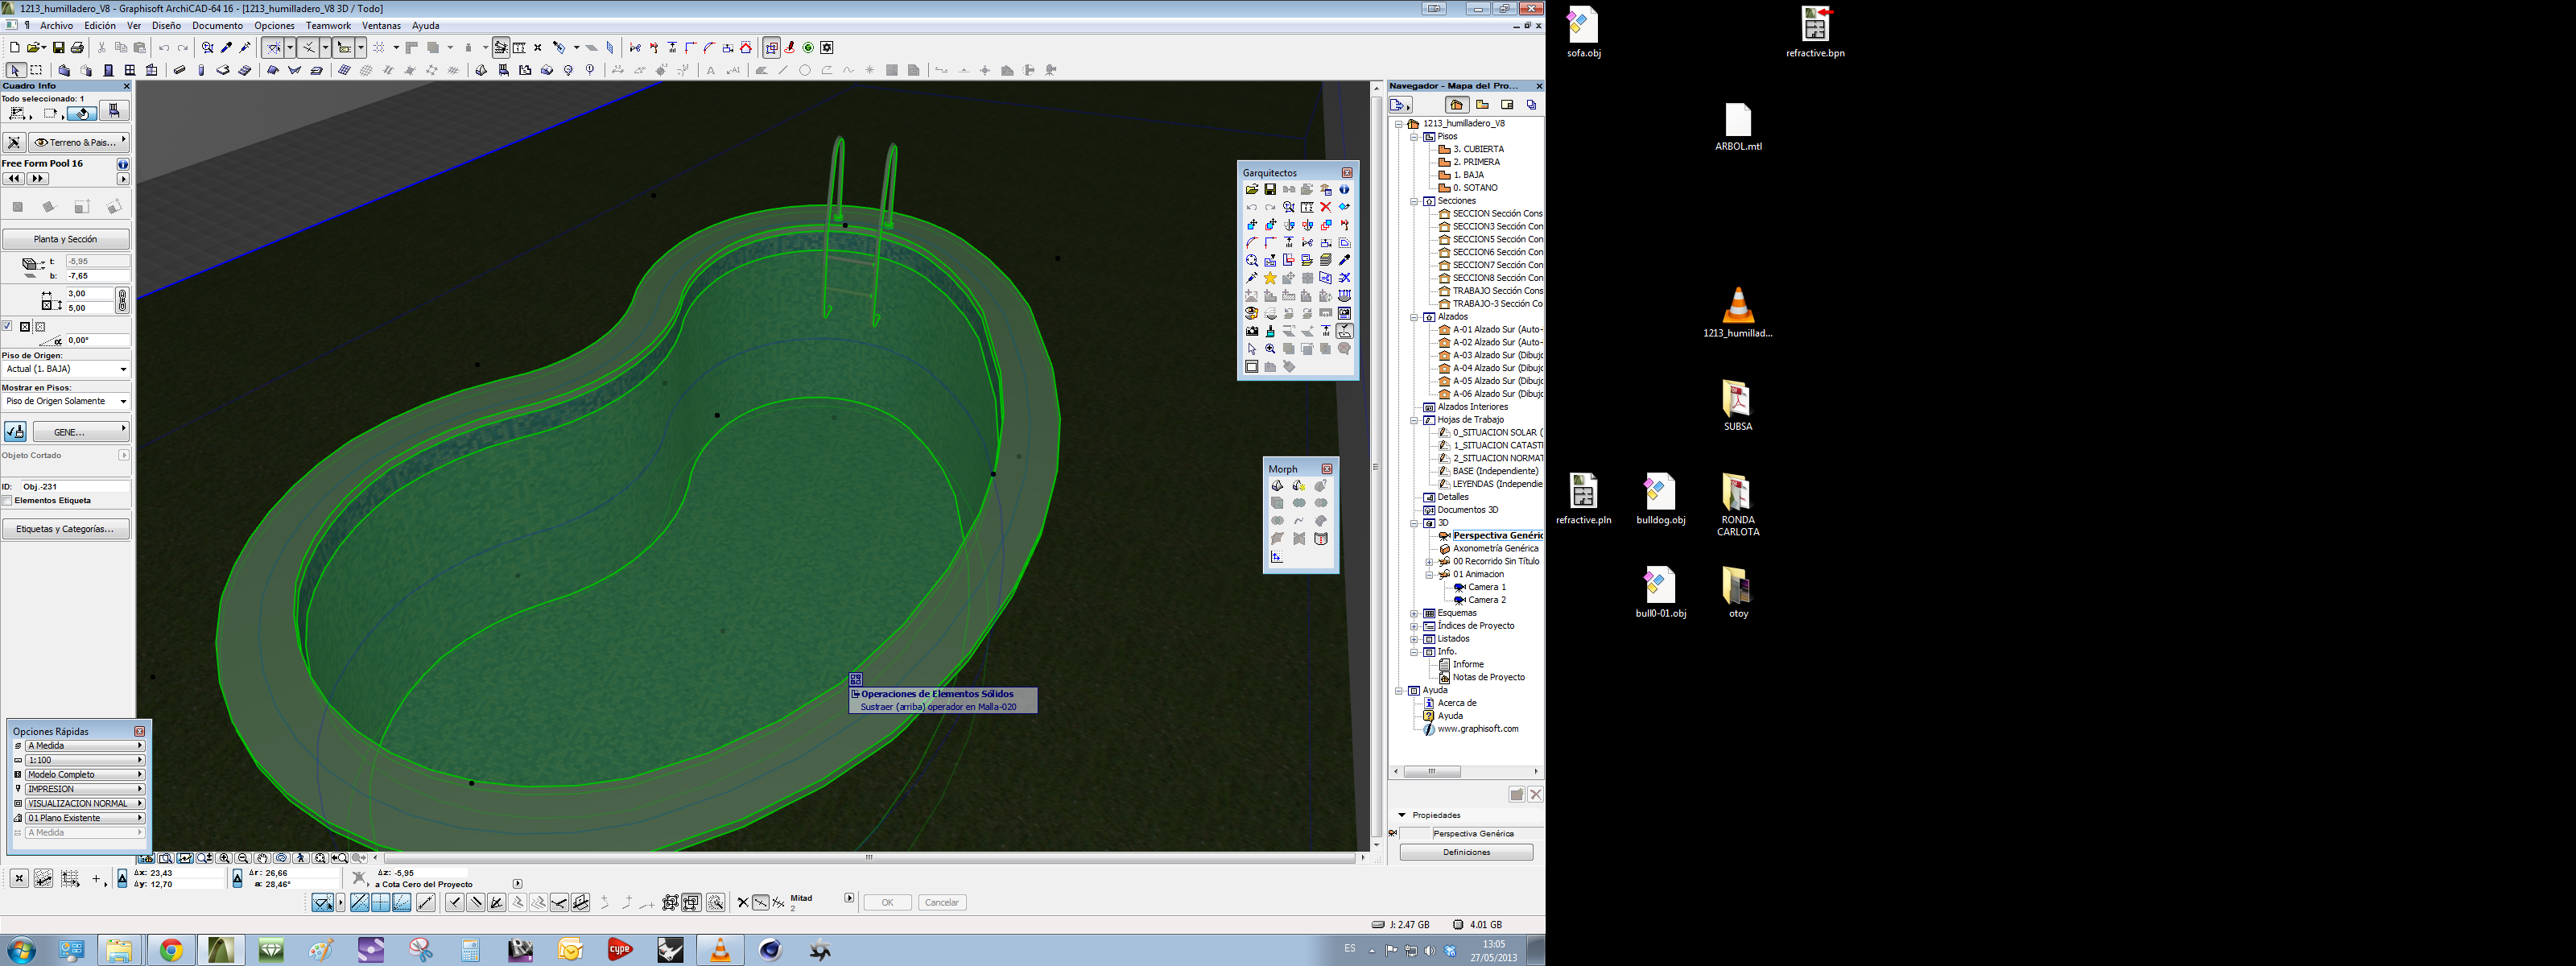The width and height of the screenshot is (2576, 966).
Task: Click the Save file icon
Action: tap(58, 47)
